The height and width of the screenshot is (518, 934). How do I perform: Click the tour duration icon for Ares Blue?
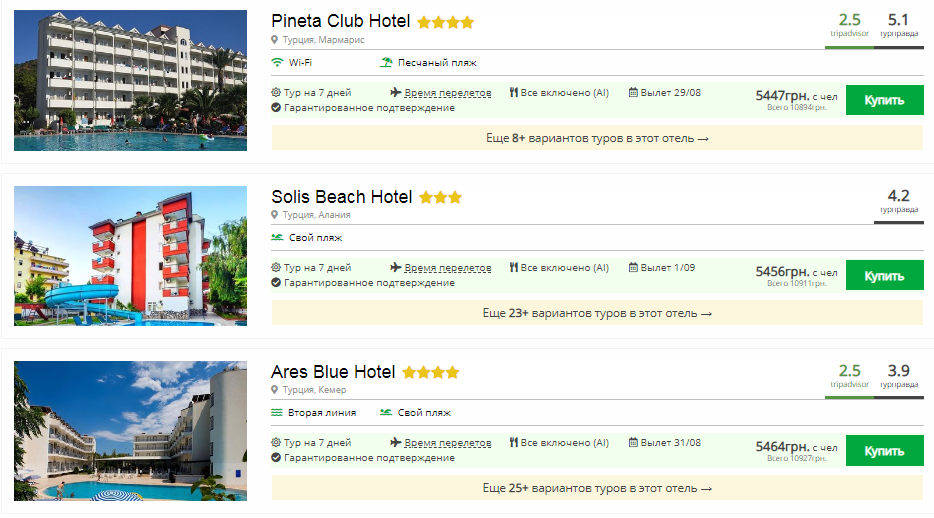click(276, 442)
